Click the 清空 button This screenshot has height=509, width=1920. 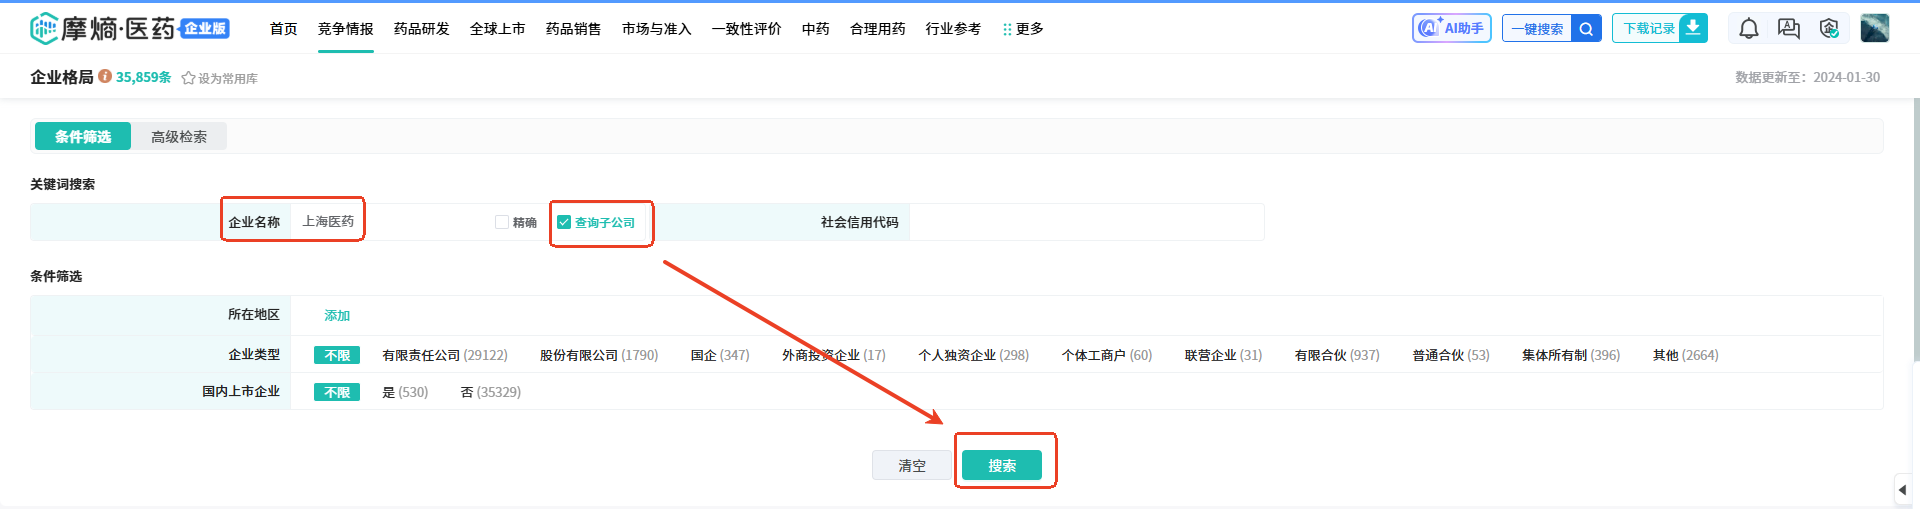pos(912,465)
